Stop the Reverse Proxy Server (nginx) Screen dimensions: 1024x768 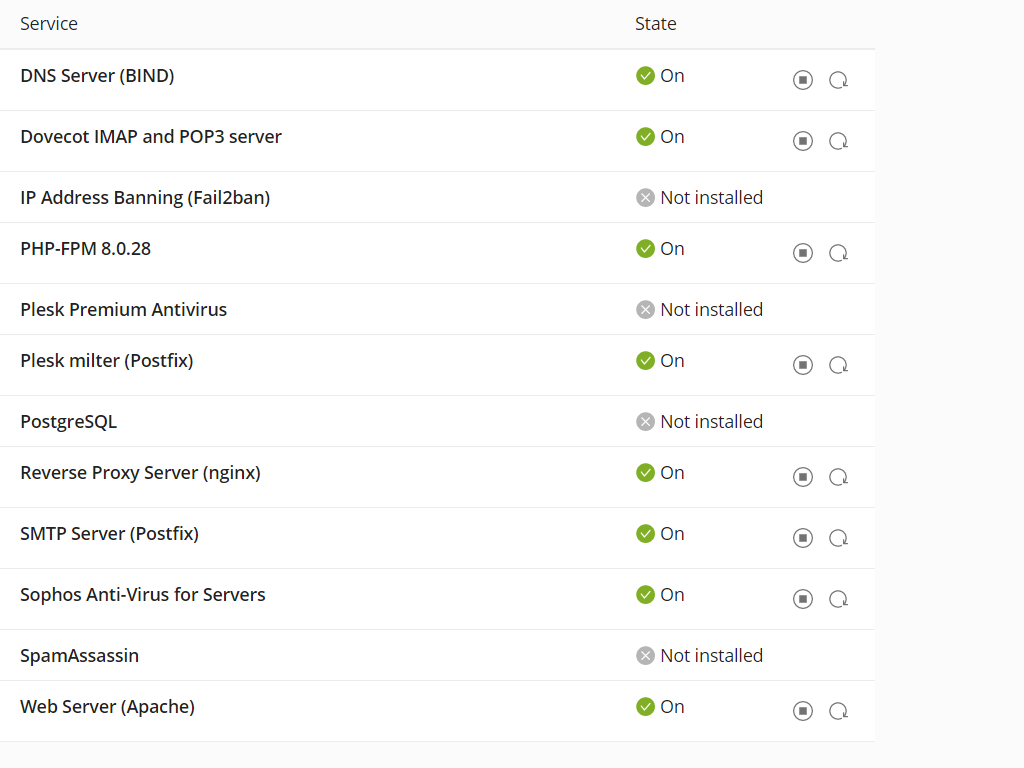coord(803,477)
